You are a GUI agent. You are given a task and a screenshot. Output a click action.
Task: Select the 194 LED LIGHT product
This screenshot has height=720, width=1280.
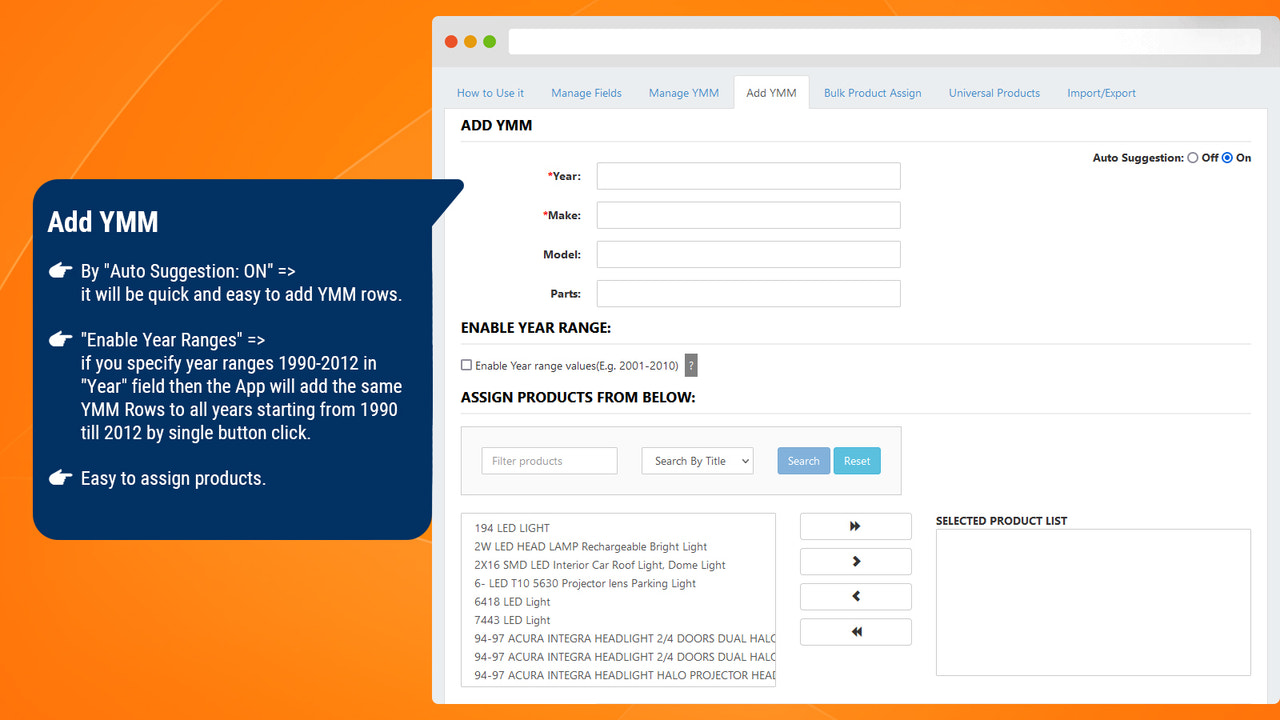512,527
